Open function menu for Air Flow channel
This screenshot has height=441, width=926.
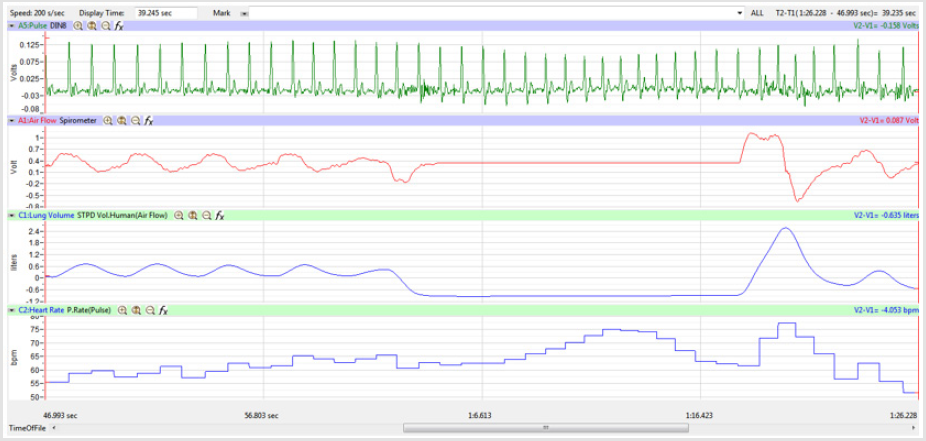(x=149, y=120)
